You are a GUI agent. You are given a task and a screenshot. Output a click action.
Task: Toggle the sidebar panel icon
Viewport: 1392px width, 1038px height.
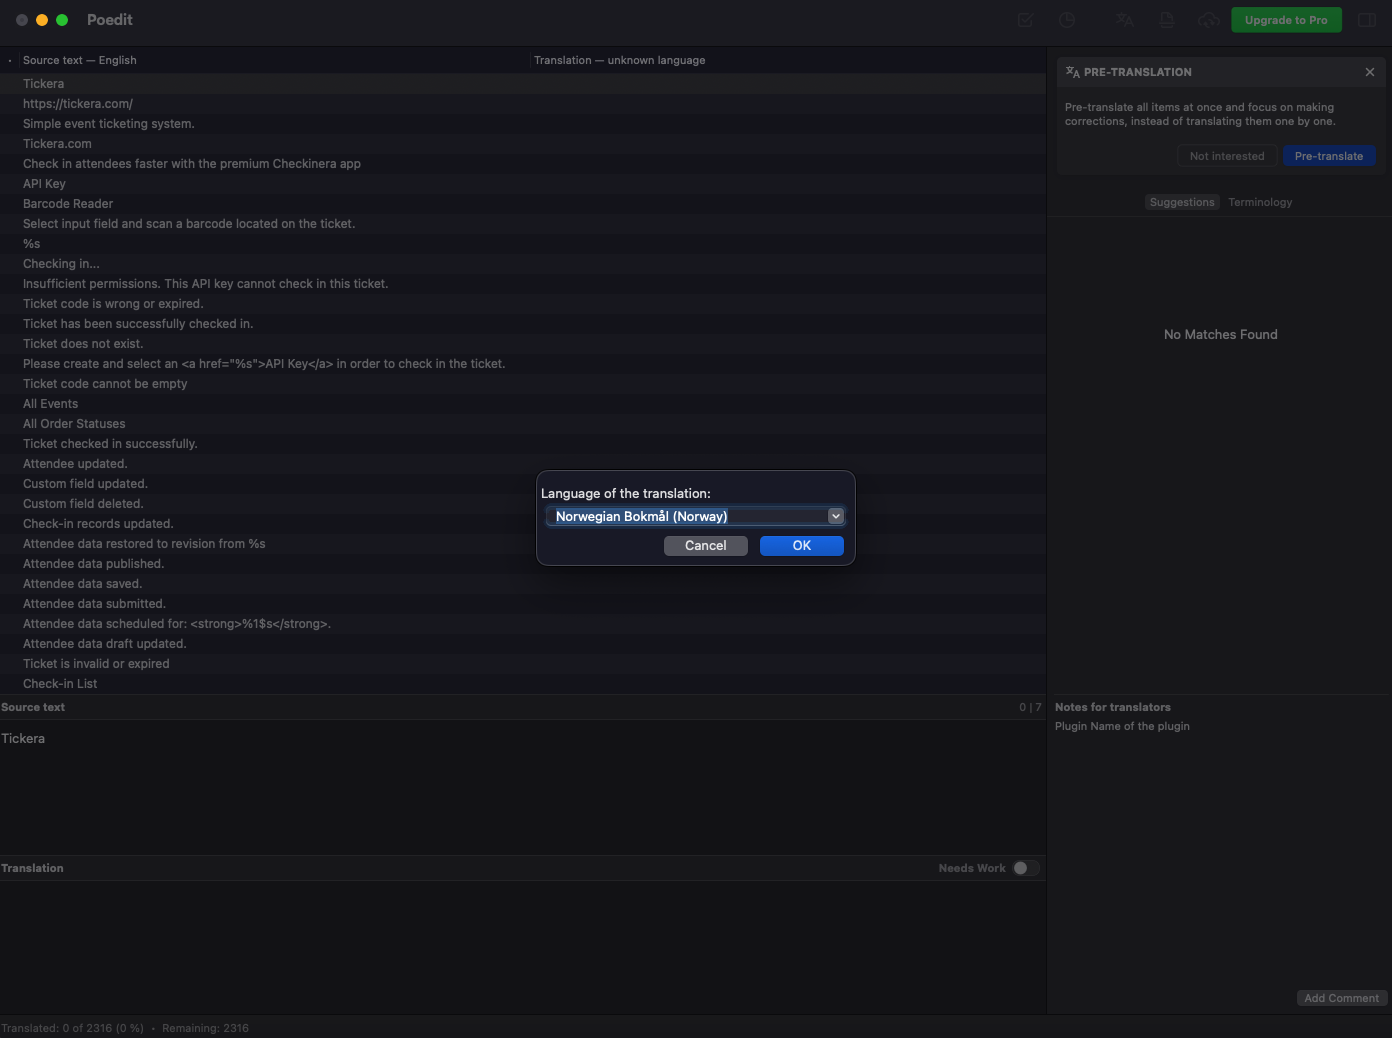pyautogui.click(x=1367, y=20)
